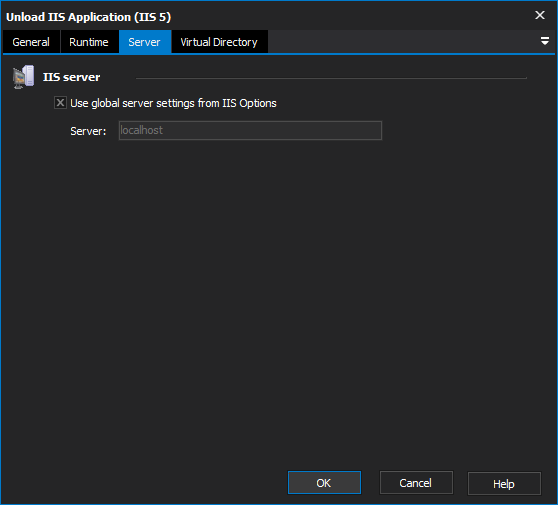Open the Runtime tab
The height and width of the screenshot is (505, 558).
click(x=89, y=42)
